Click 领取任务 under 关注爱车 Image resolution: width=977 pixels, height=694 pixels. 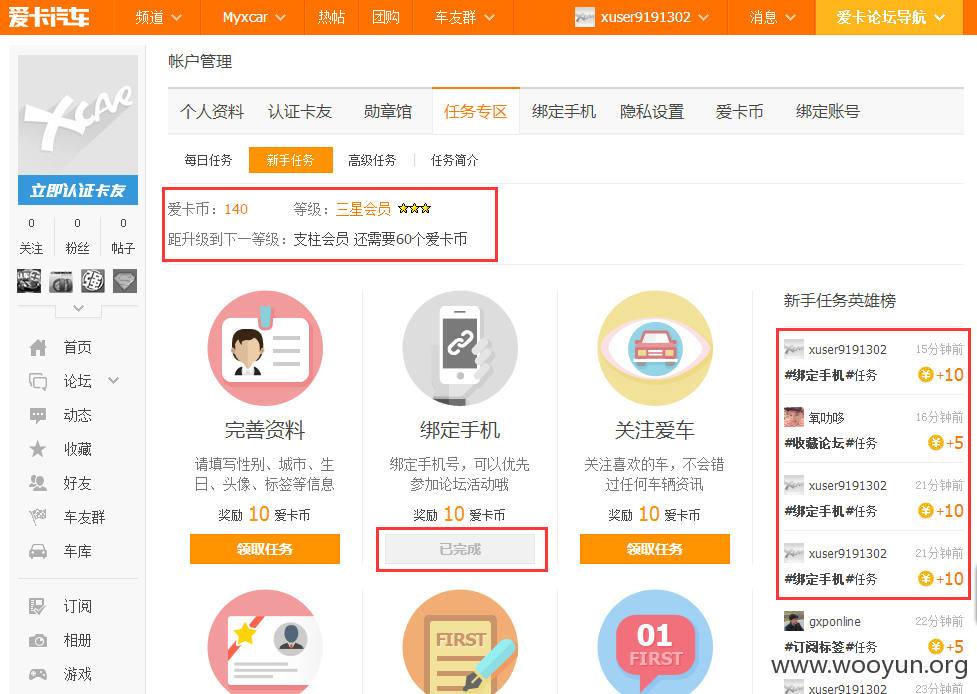pos(655,549)
